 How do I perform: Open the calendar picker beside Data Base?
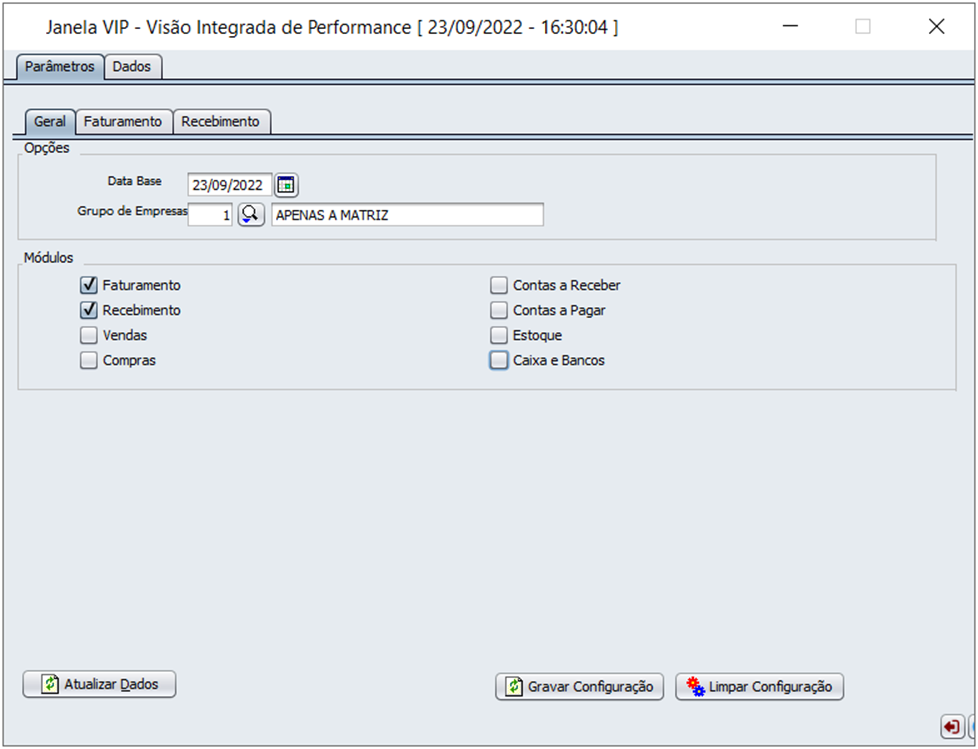click(x=287, y=185)
